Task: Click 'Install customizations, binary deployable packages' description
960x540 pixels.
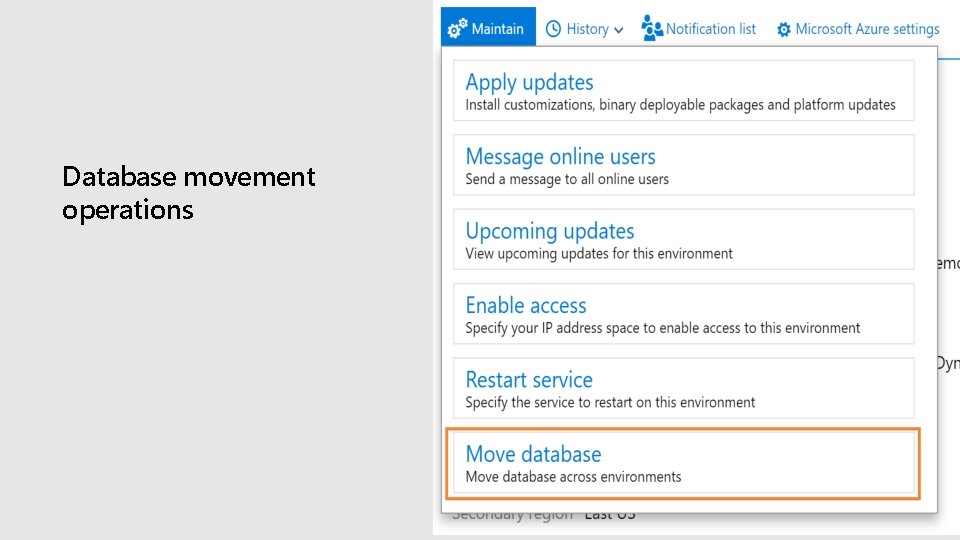Action: [x=680, y=105]
